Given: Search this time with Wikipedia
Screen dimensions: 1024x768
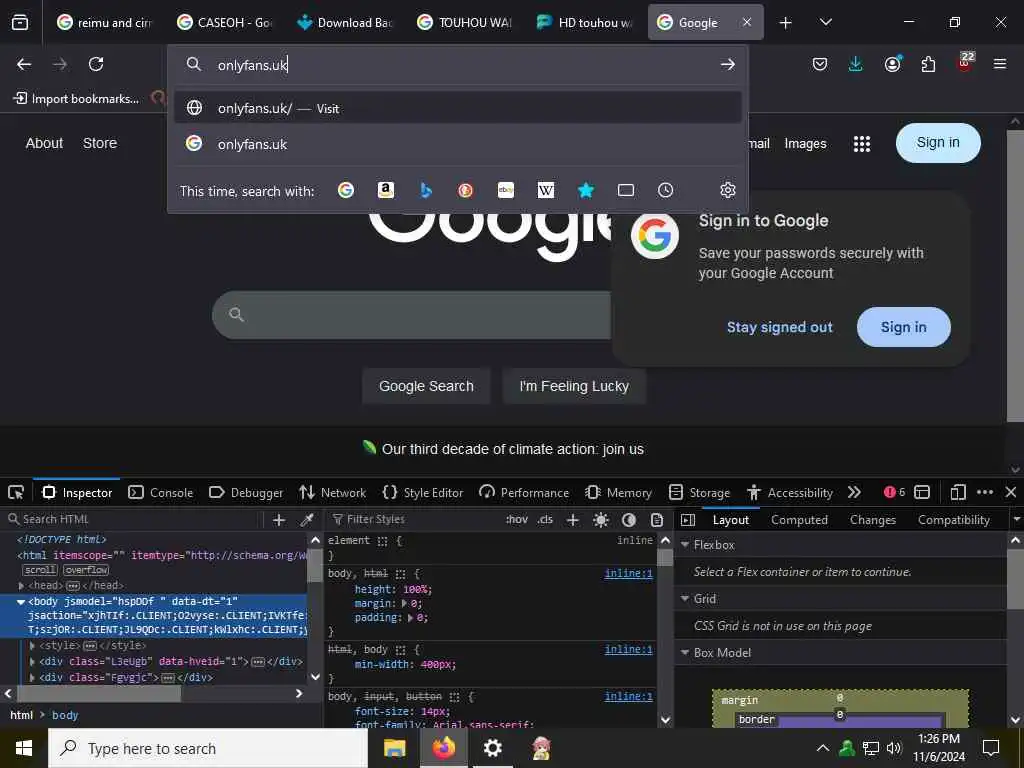Looking at the screenshot, I should point(545,190).
